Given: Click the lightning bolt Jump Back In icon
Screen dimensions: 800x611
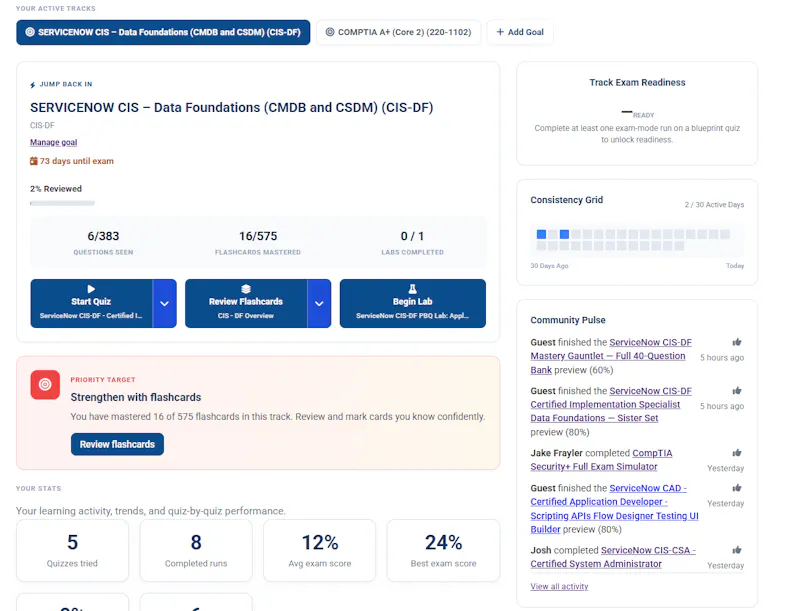Looking at the screenshot, I should [x=33, y=85].
